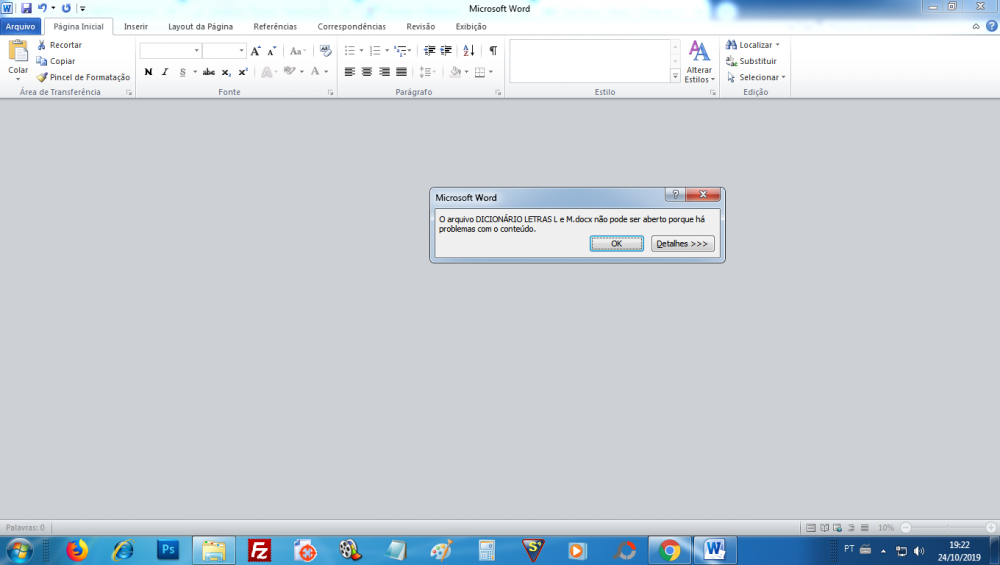The height and width of the screenshot is (565, 1000).
Task: Open the Parágrafo dialog launcher
Action: 498,92
